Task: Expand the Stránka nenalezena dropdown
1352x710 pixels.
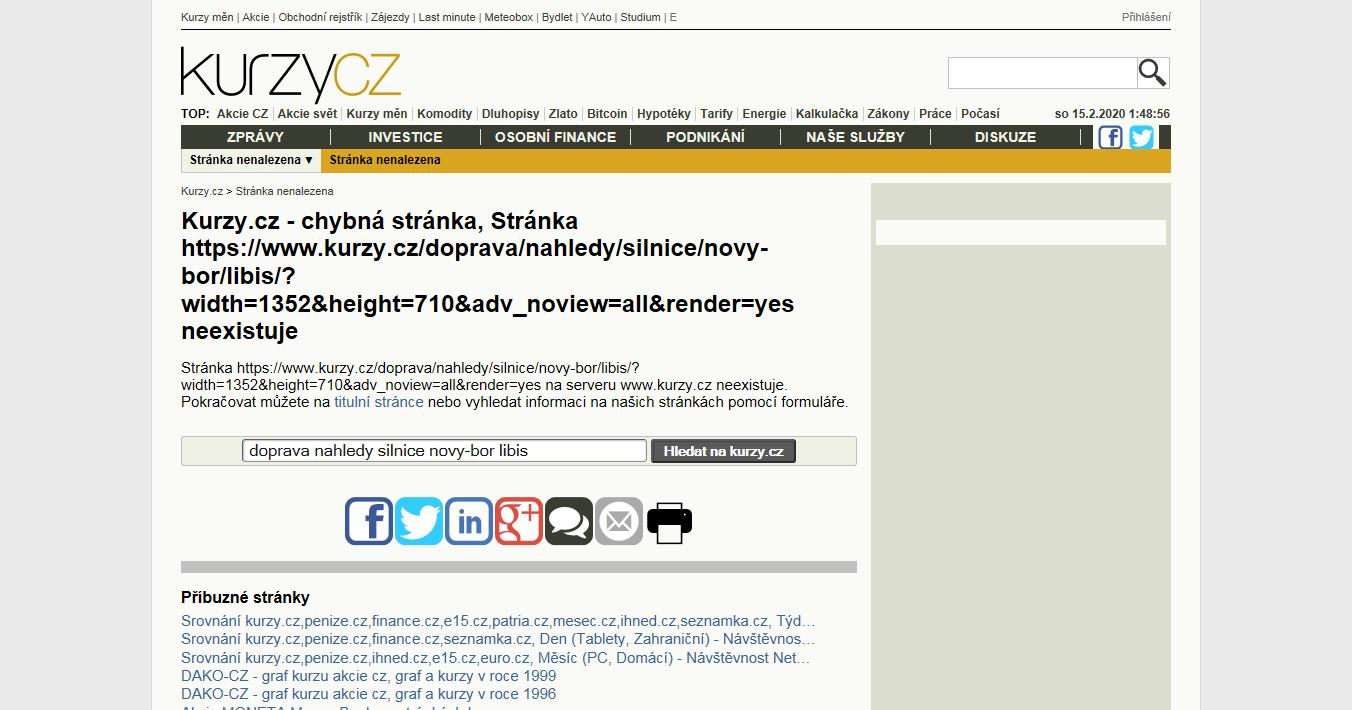Action: [x=251, y=160]
